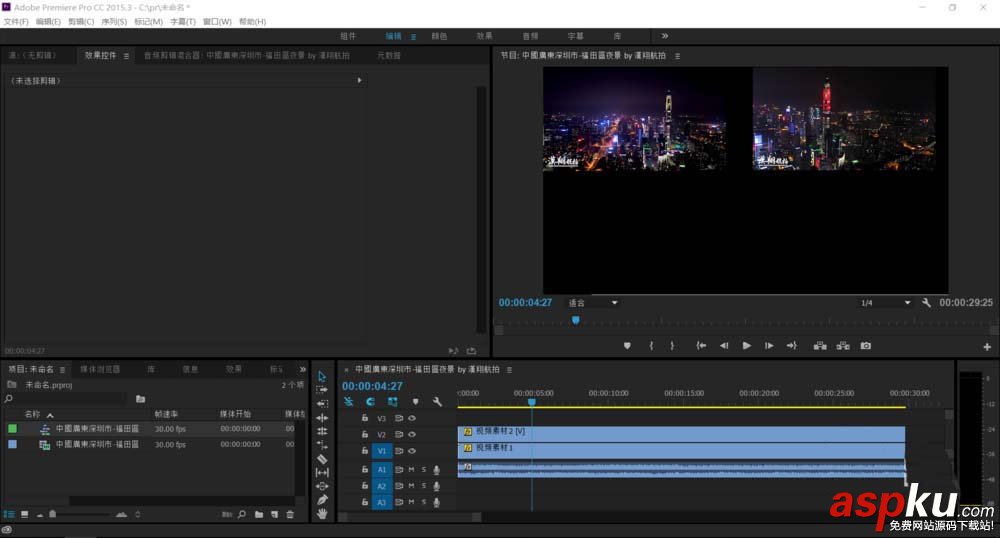Activate the Hand tool
The height and width of the screenshot is (538, 1000).
click(322, 513)
